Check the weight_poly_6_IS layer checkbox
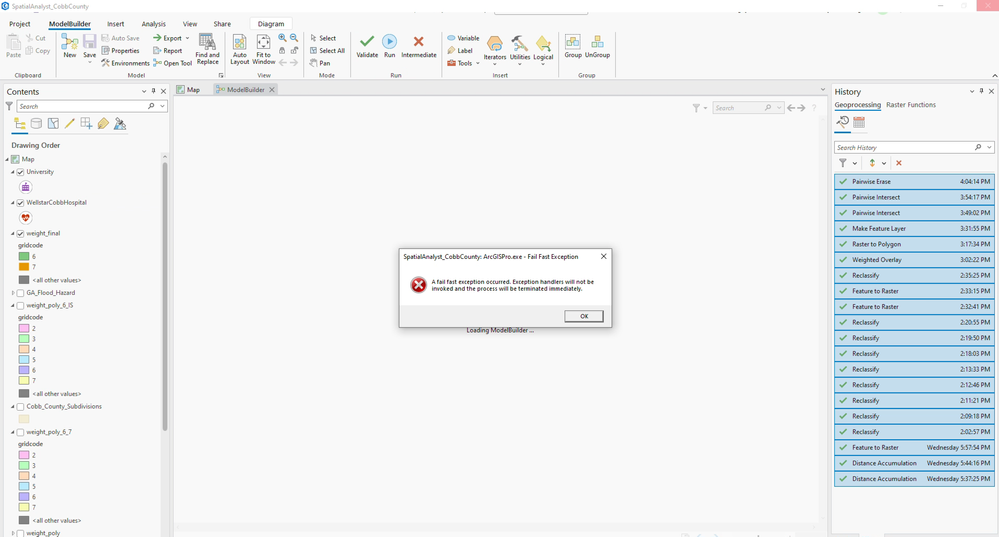Image resolution: width=999 pixels, height=537 pixels. pos(20,306)
